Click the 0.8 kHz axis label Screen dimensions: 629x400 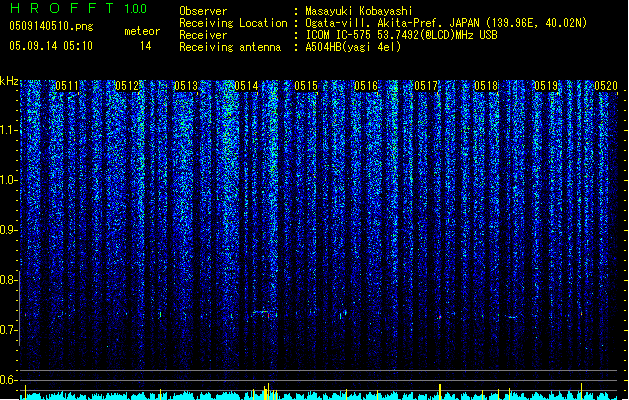point(8,280)
